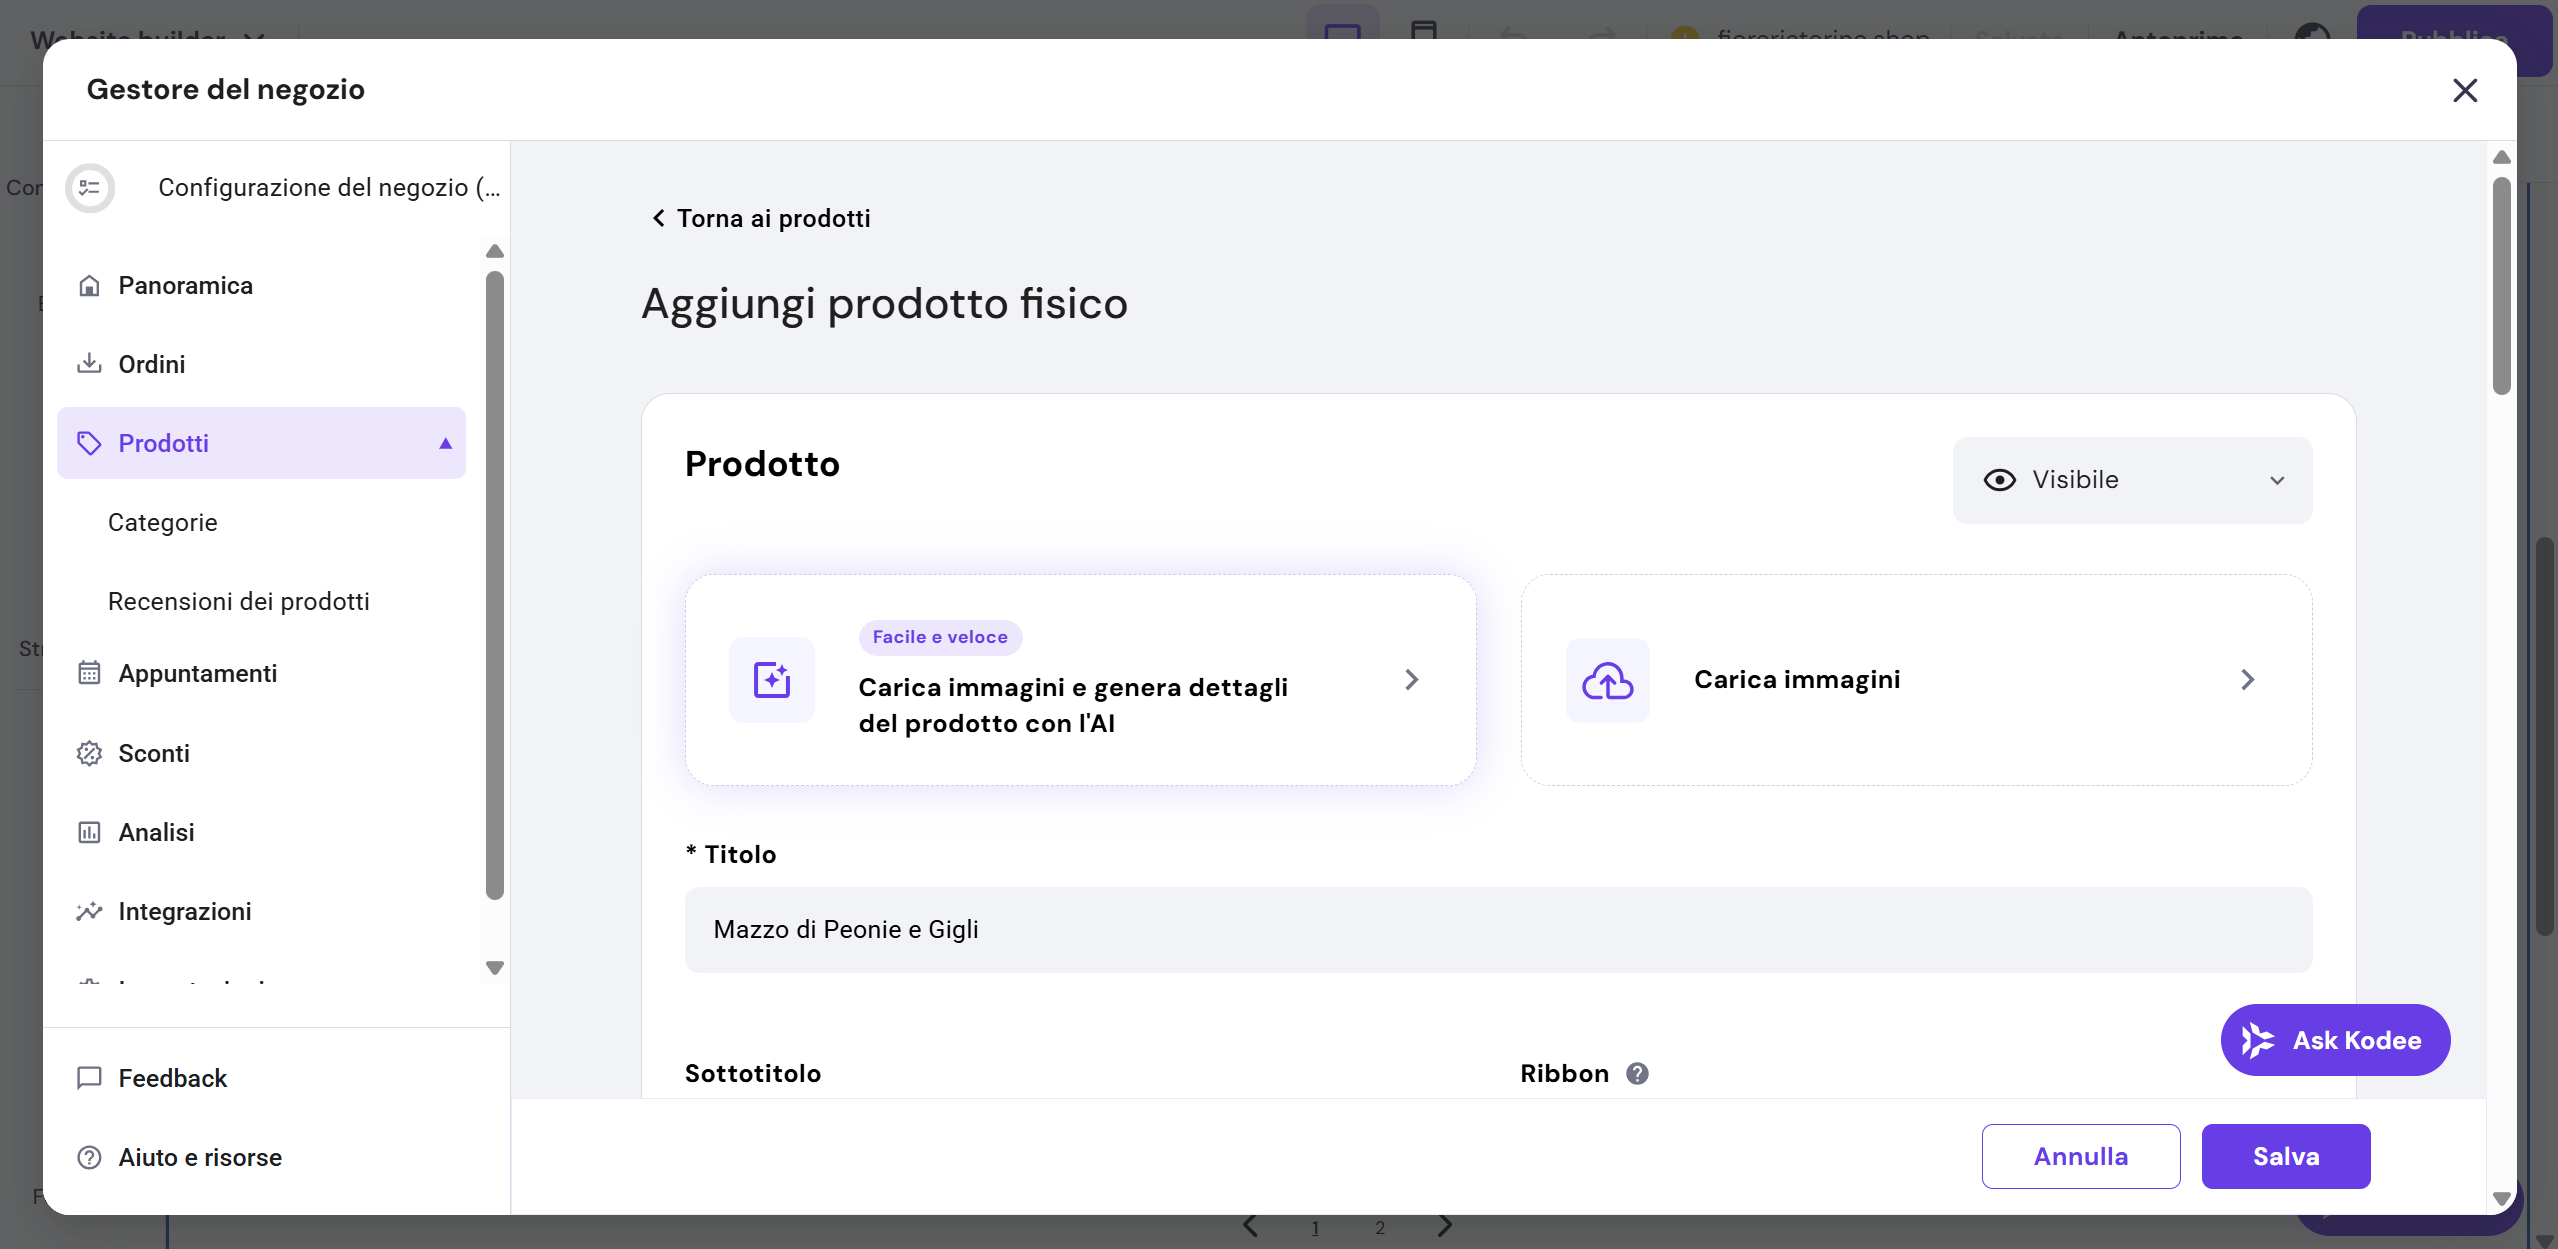This screenshot has height=1249, width=2558.
Task: Expand AI product details option arrow
Action: (1411, 680)
